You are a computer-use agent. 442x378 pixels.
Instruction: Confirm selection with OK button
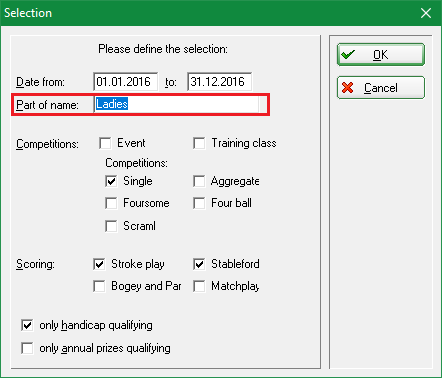pyautogui.click(x=381, y=54)
